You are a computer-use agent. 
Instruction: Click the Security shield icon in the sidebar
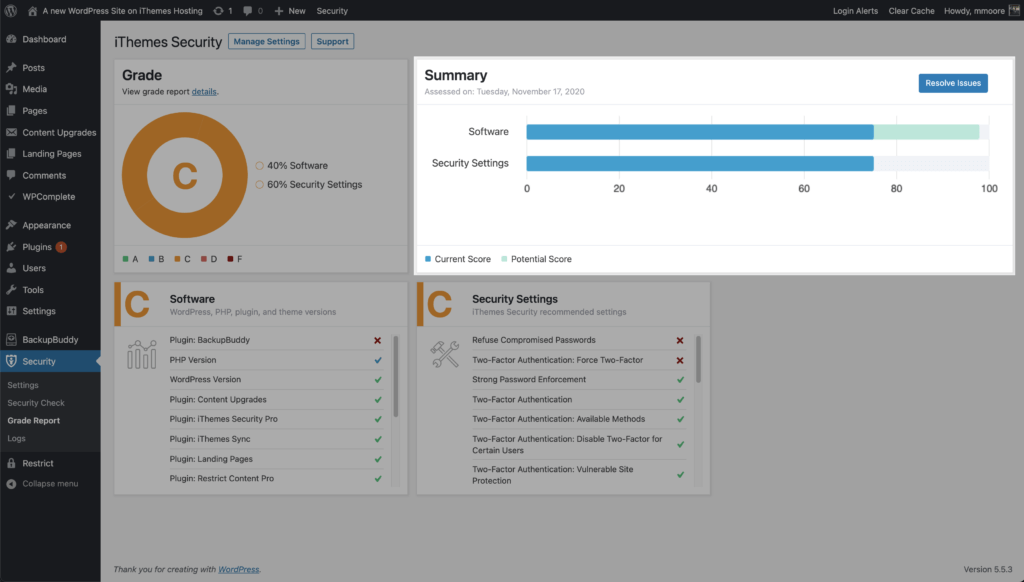click(11, 361)
